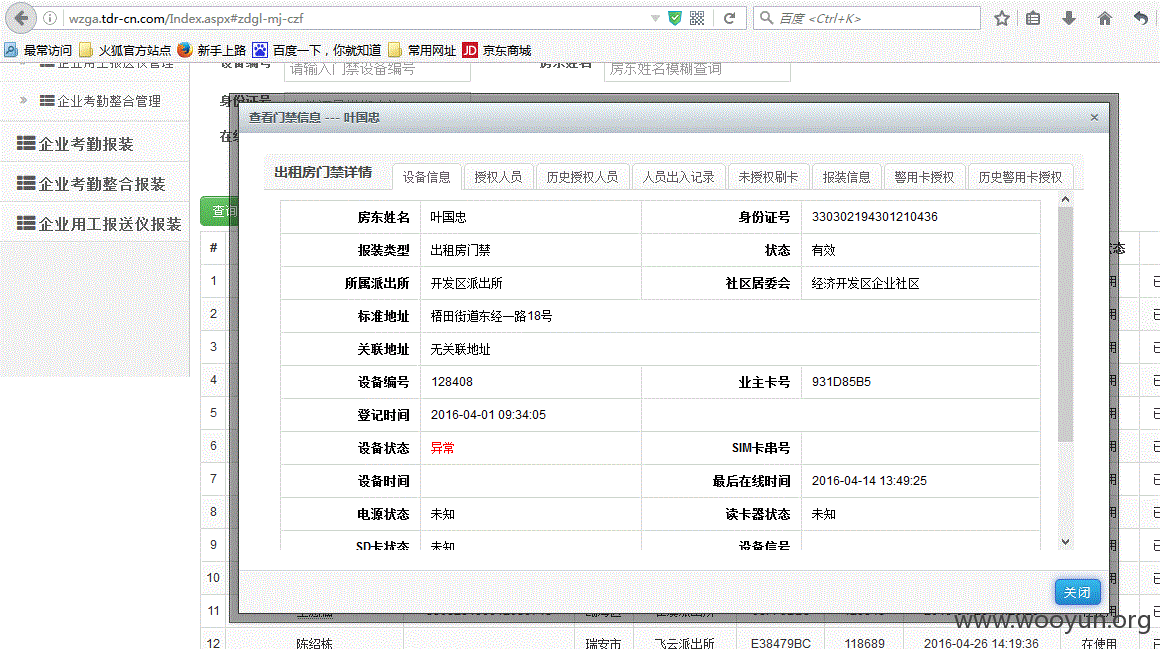
Task: Reload the page with refresh icon
Action: (x=729, y=19)
